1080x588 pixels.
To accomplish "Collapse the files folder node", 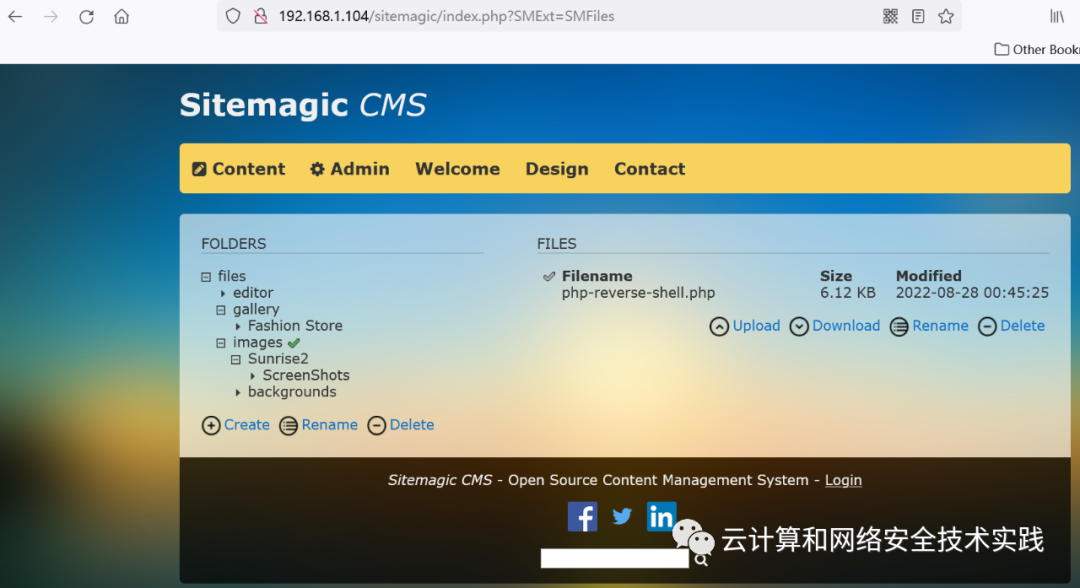I will 206,277.
